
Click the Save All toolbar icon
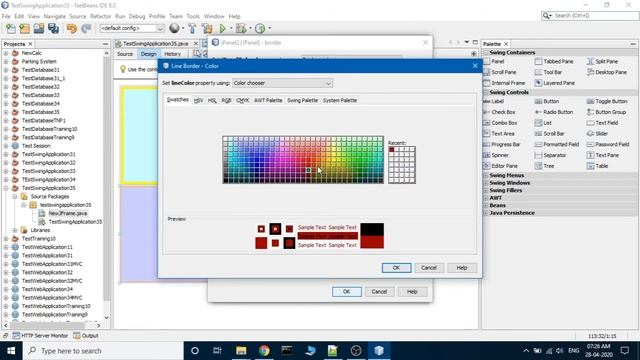[x=53, y=28]
